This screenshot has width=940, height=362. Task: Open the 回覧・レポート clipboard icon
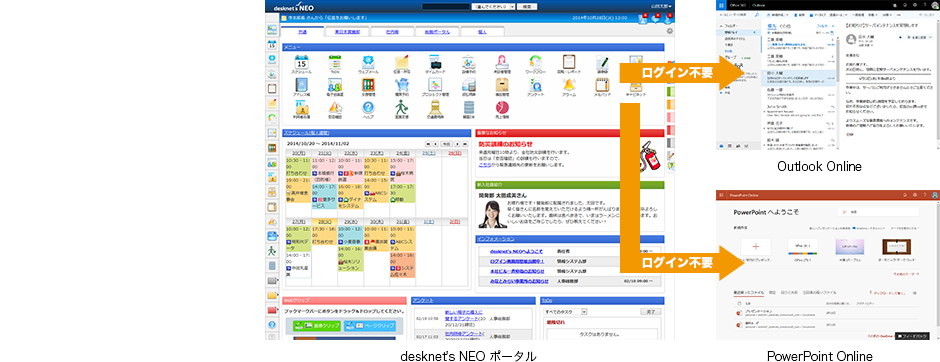click(569, 61)
